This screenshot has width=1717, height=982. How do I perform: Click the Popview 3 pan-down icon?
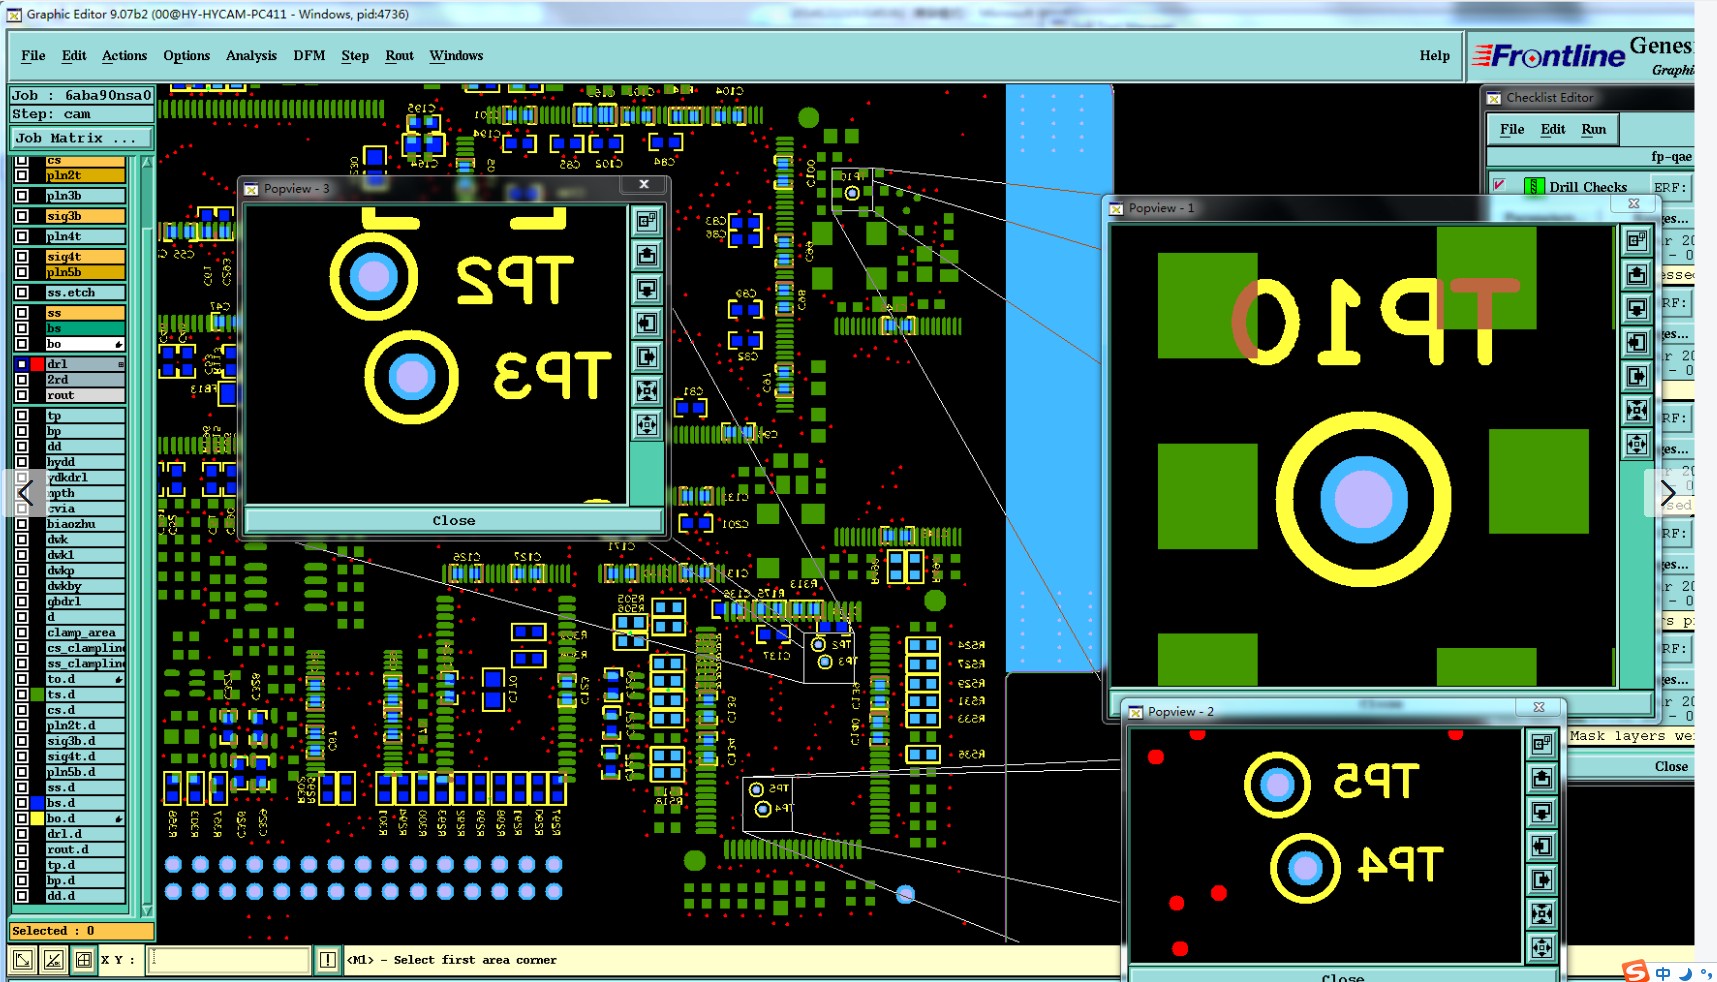[x=647, y=289]
